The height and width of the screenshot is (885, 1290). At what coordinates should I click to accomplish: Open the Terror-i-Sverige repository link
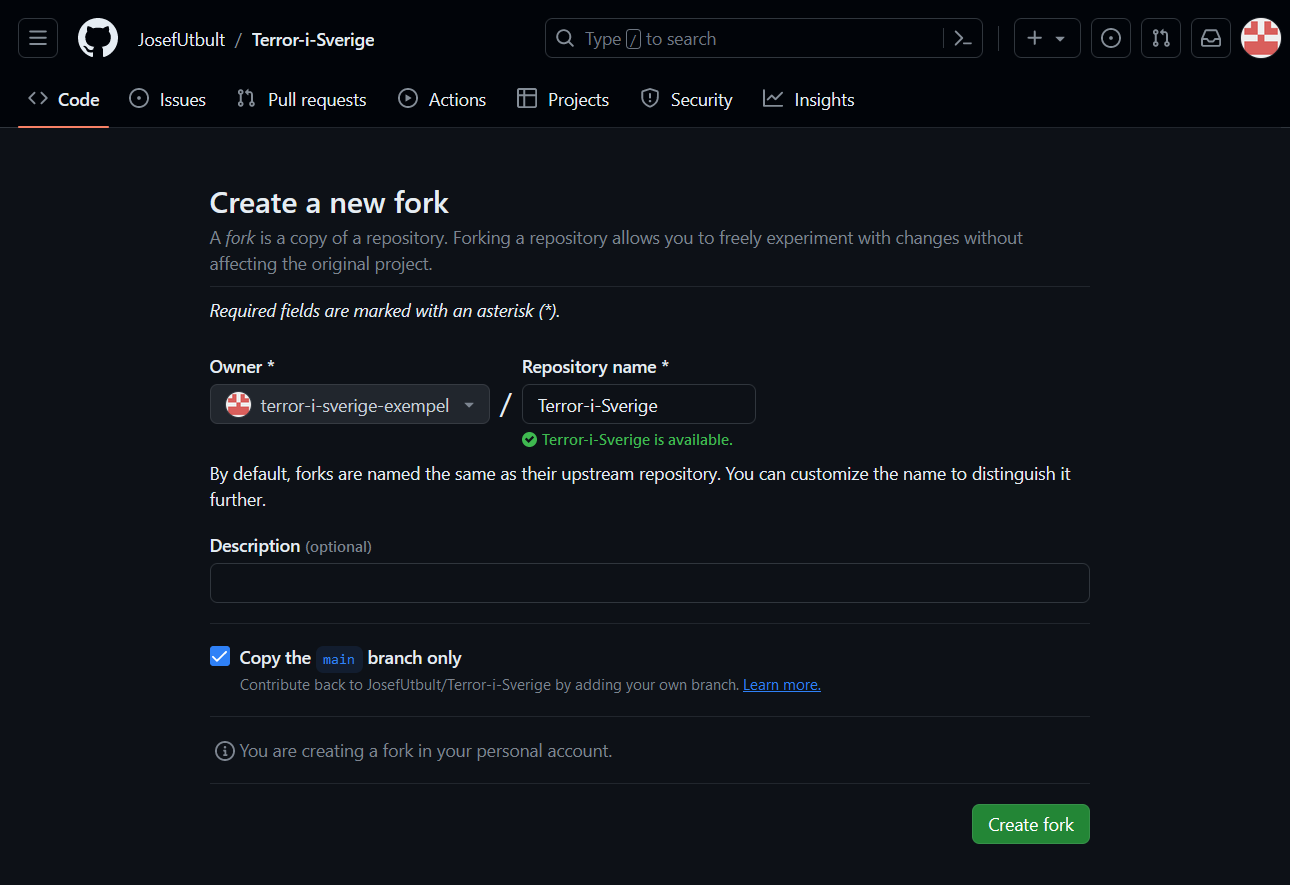coord(313,40)
